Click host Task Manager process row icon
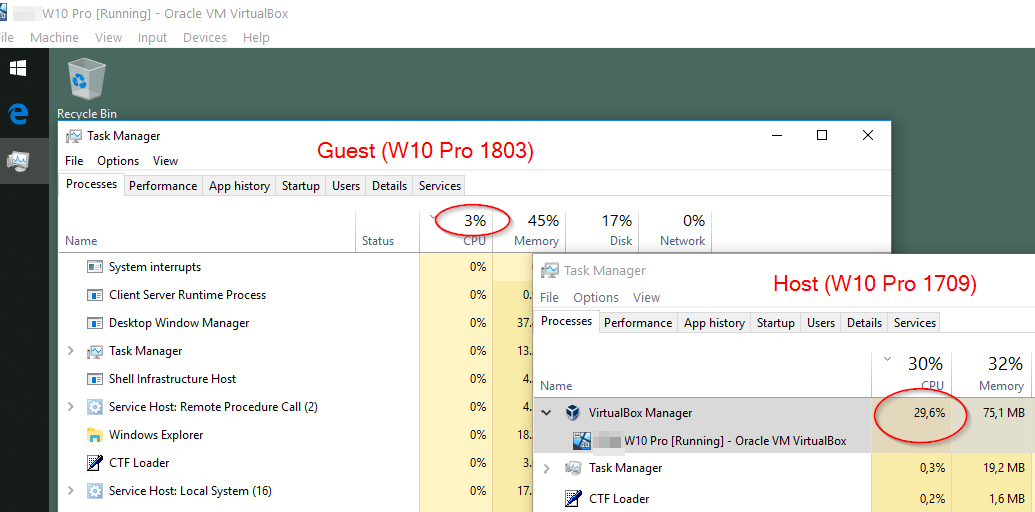1035x512 pixels. [x=572, y=468]
